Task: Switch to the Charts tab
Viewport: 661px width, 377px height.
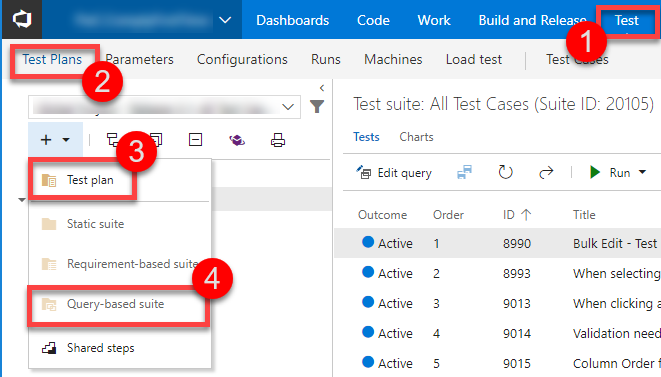Action: click(x=416, y=137)
